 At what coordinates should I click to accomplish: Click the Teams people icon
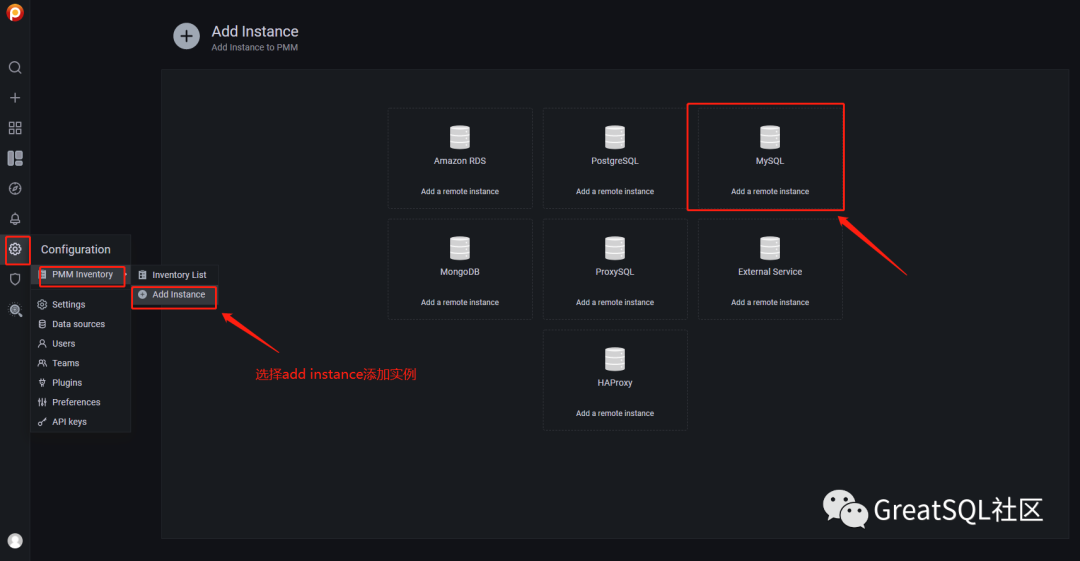coord(42,363)
